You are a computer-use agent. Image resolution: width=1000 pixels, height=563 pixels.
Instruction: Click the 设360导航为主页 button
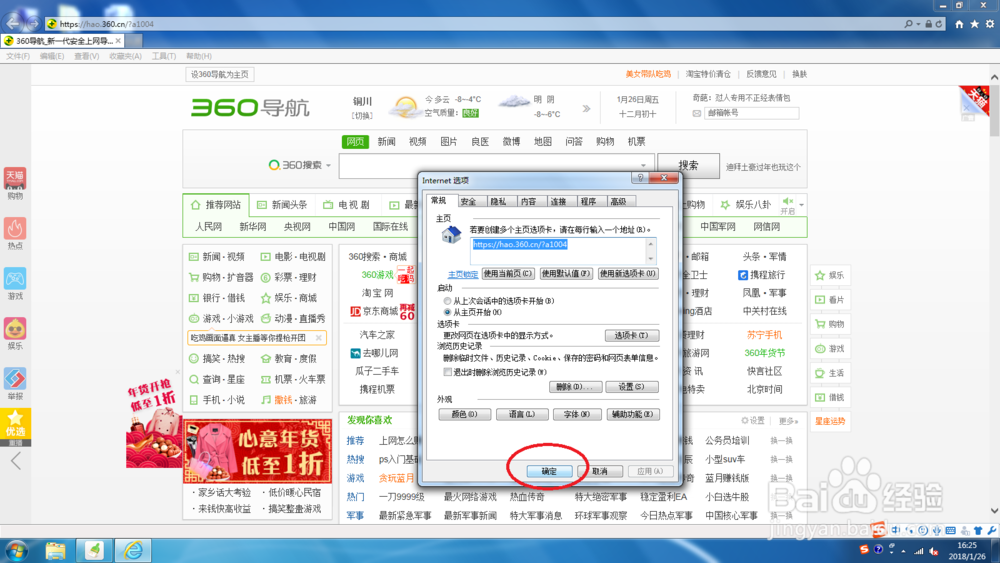coord(220,75)
